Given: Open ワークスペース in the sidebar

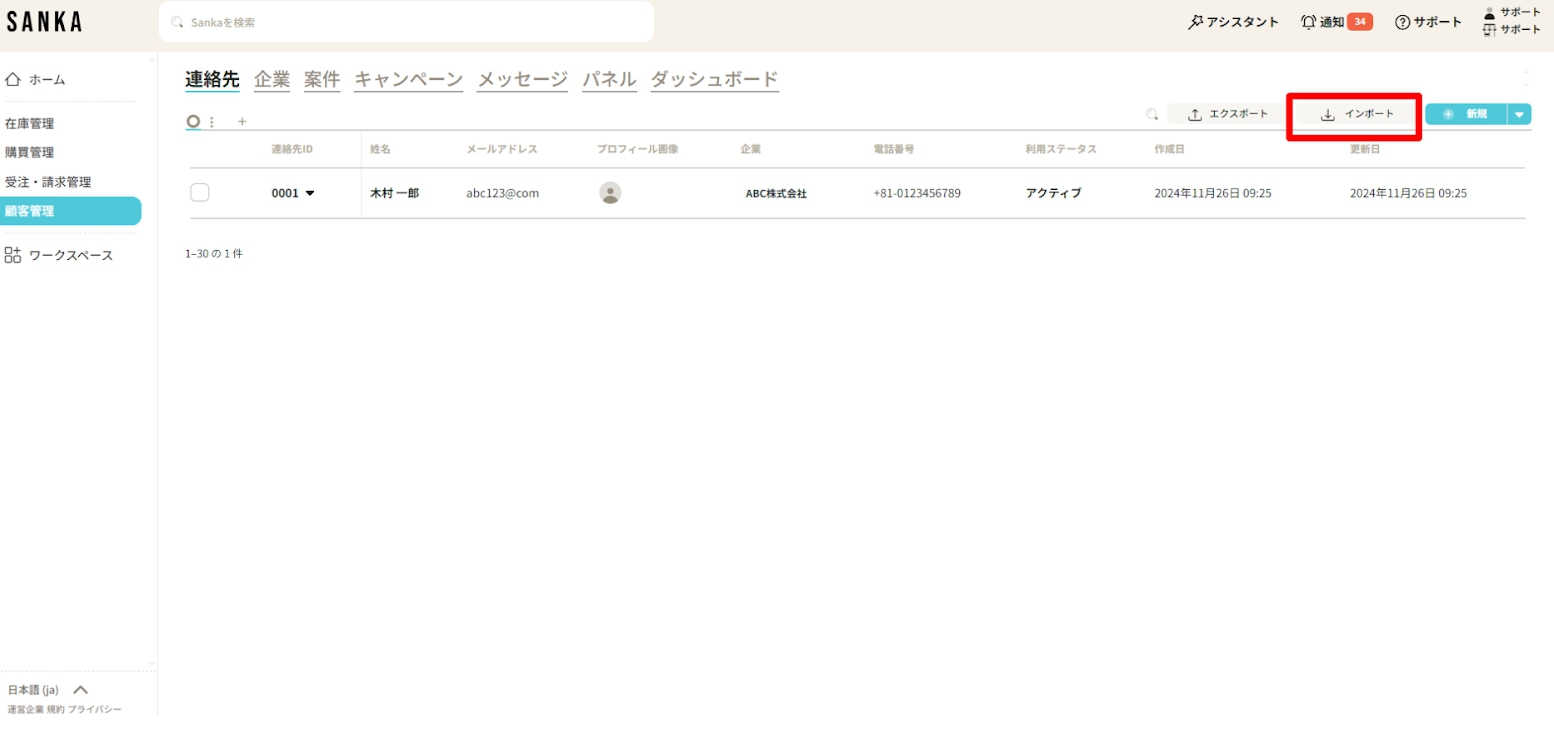Looking at the screenshot, I should [x=71, y=255].
